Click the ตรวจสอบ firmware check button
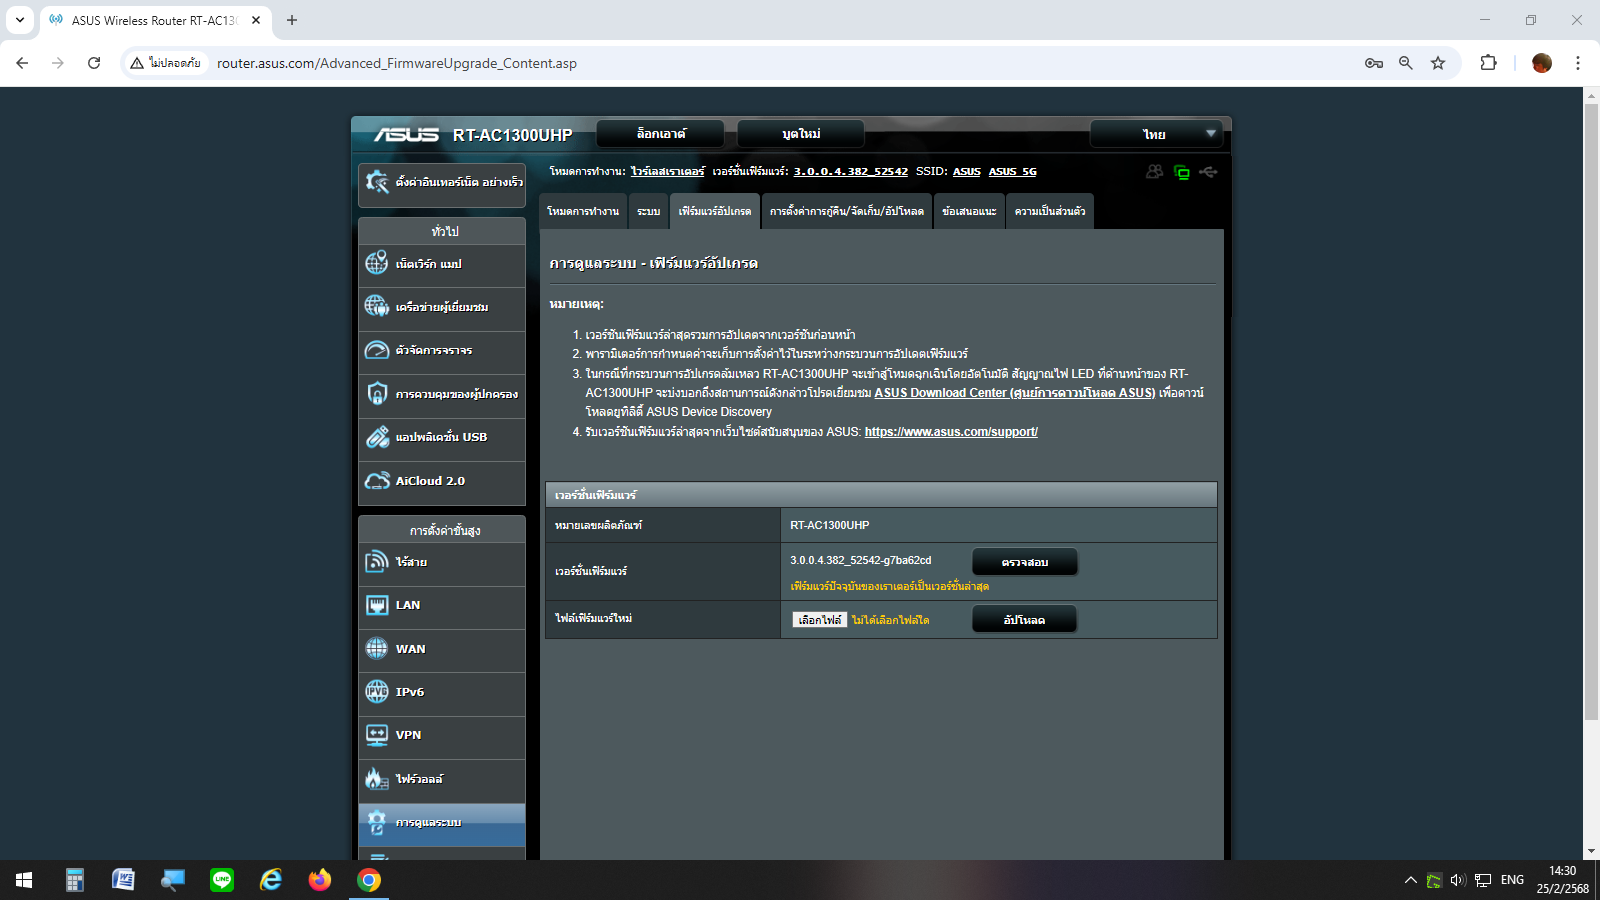The image size is (1600, 900). pos(1024,562)
